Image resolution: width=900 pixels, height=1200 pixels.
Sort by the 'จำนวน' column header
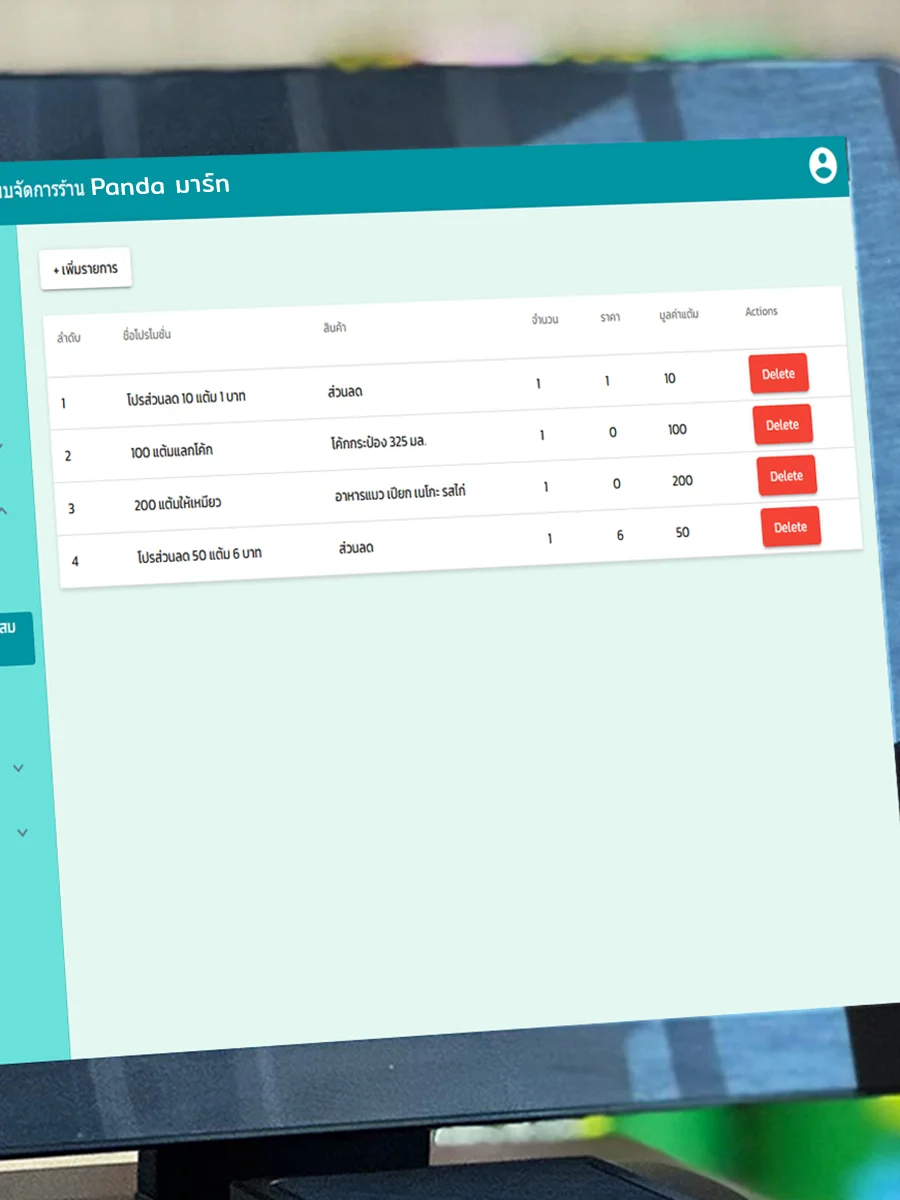[545, 320]
